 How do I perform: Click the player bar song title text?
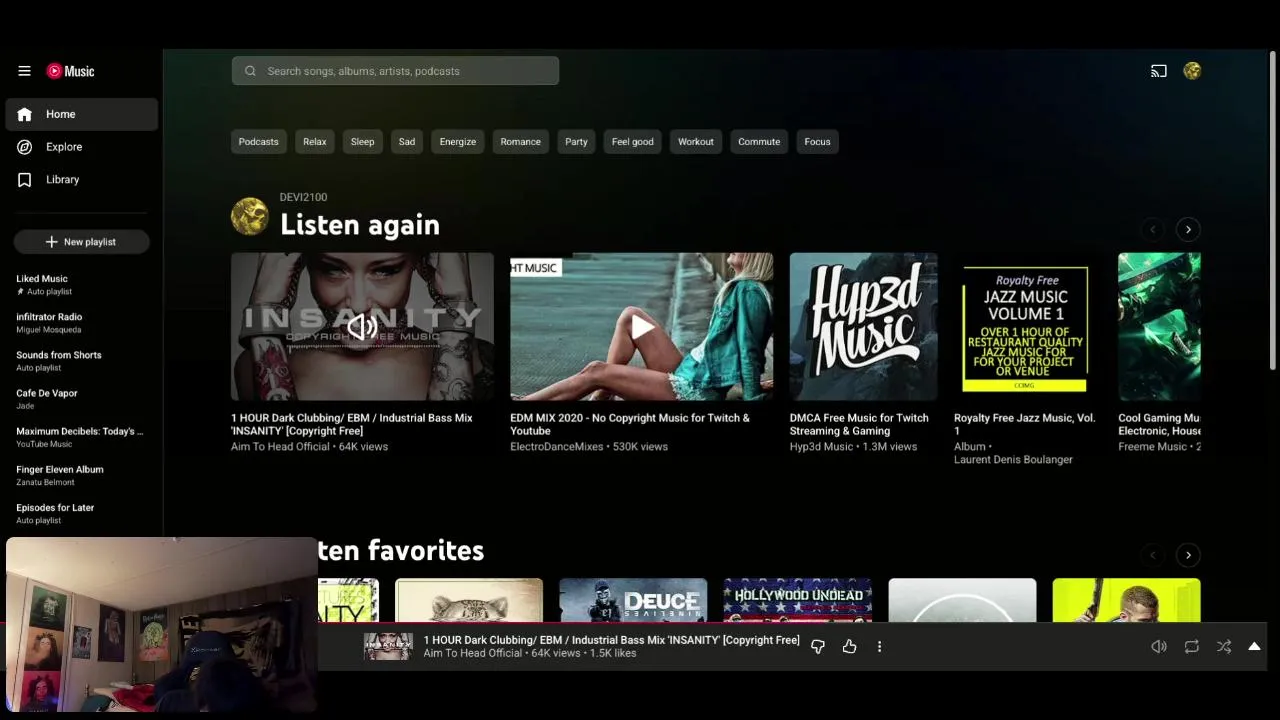[611, 640]
